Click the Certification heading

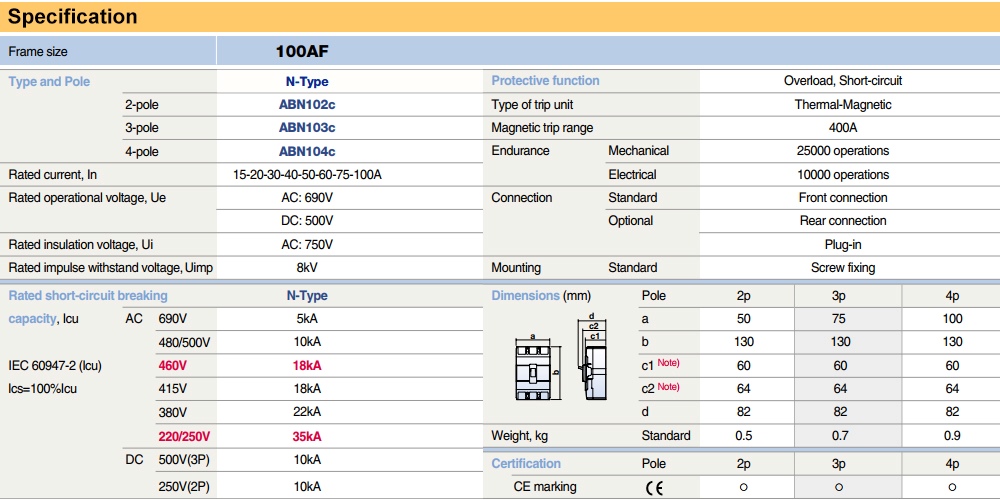526,464
